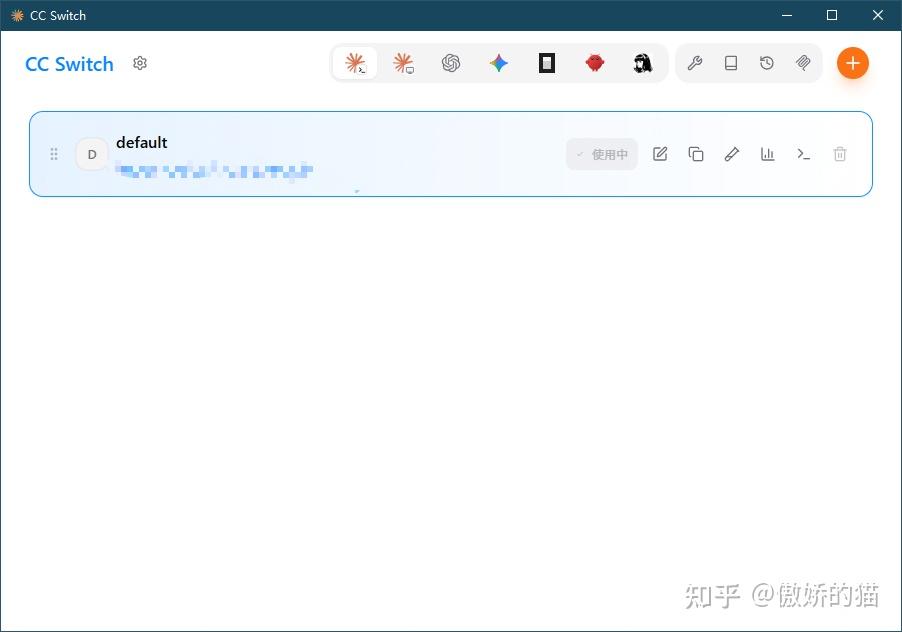View usage statistics for default provider

click(x=768, y=154)
